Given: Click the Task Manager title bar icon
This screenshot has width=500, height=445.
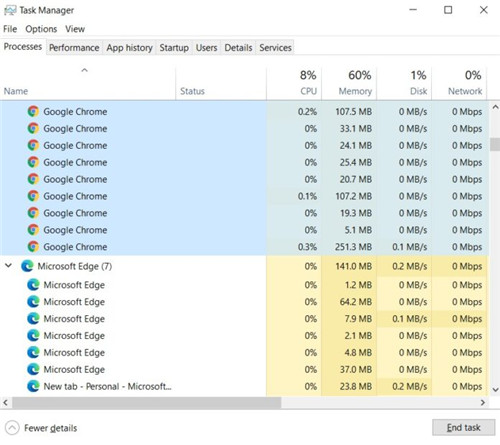Looking at the screenshot, I should 10,10.
